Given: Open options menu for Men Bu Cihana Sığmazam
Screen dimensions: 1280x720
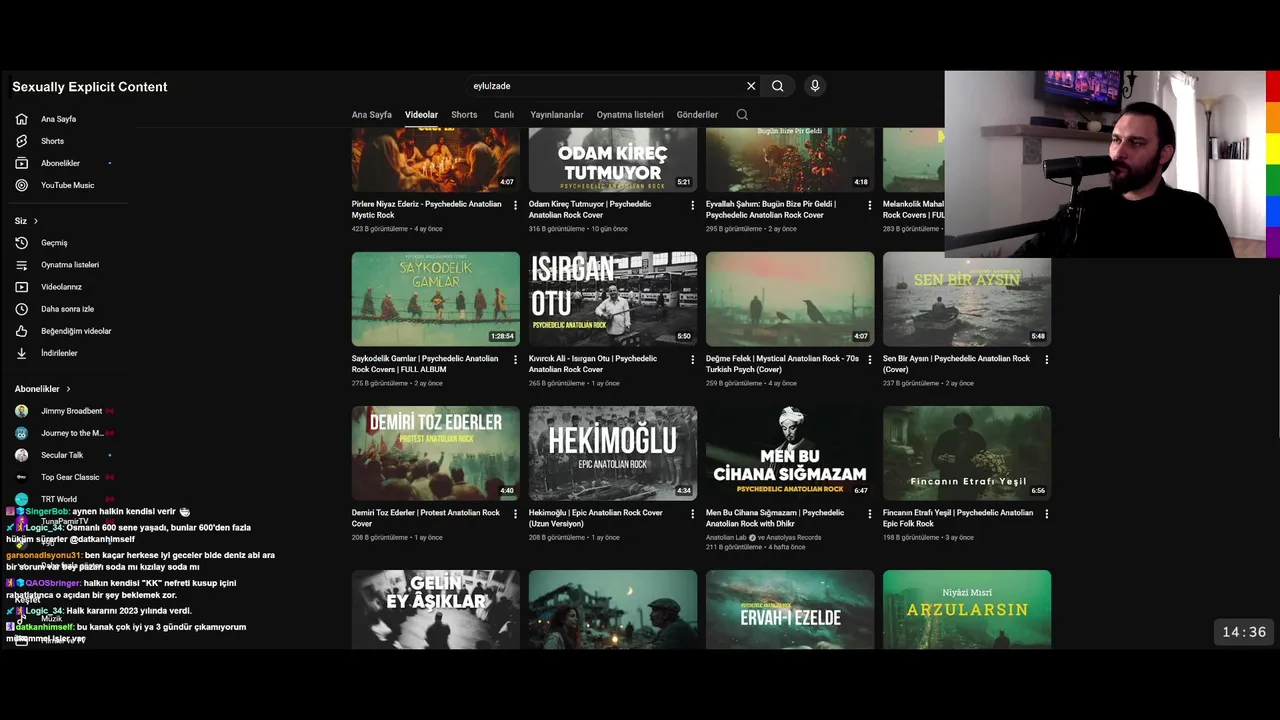Looking at the screenshot, I should (870, 514).
